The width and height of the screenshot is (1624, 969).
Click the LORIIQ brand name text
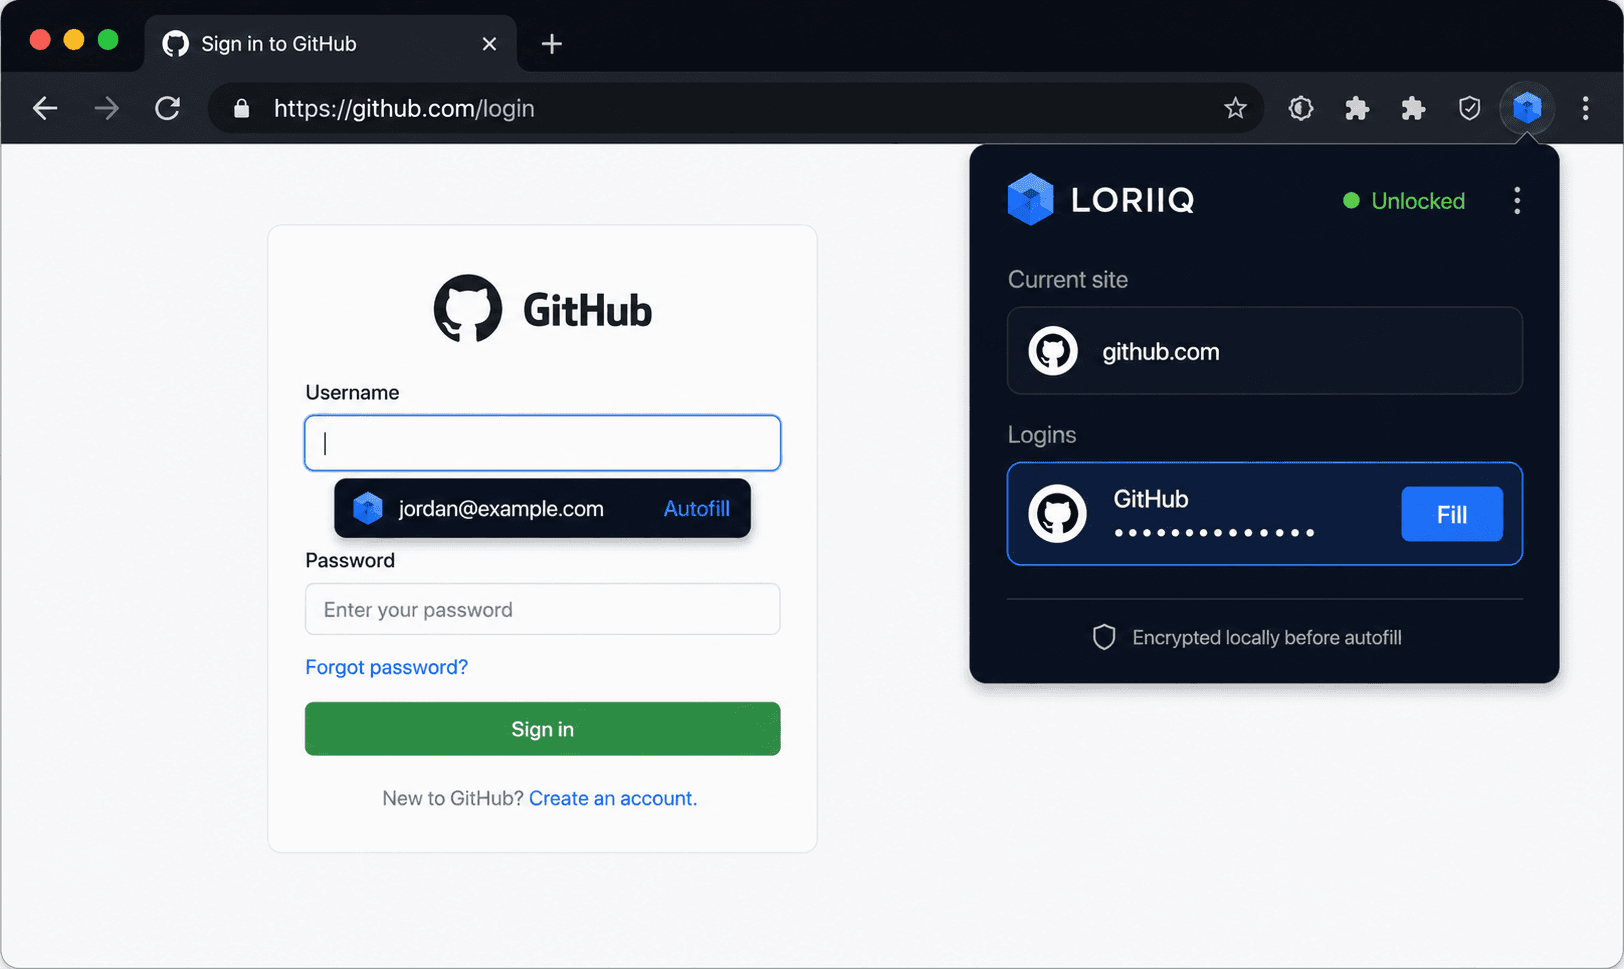click(1133, 200)
